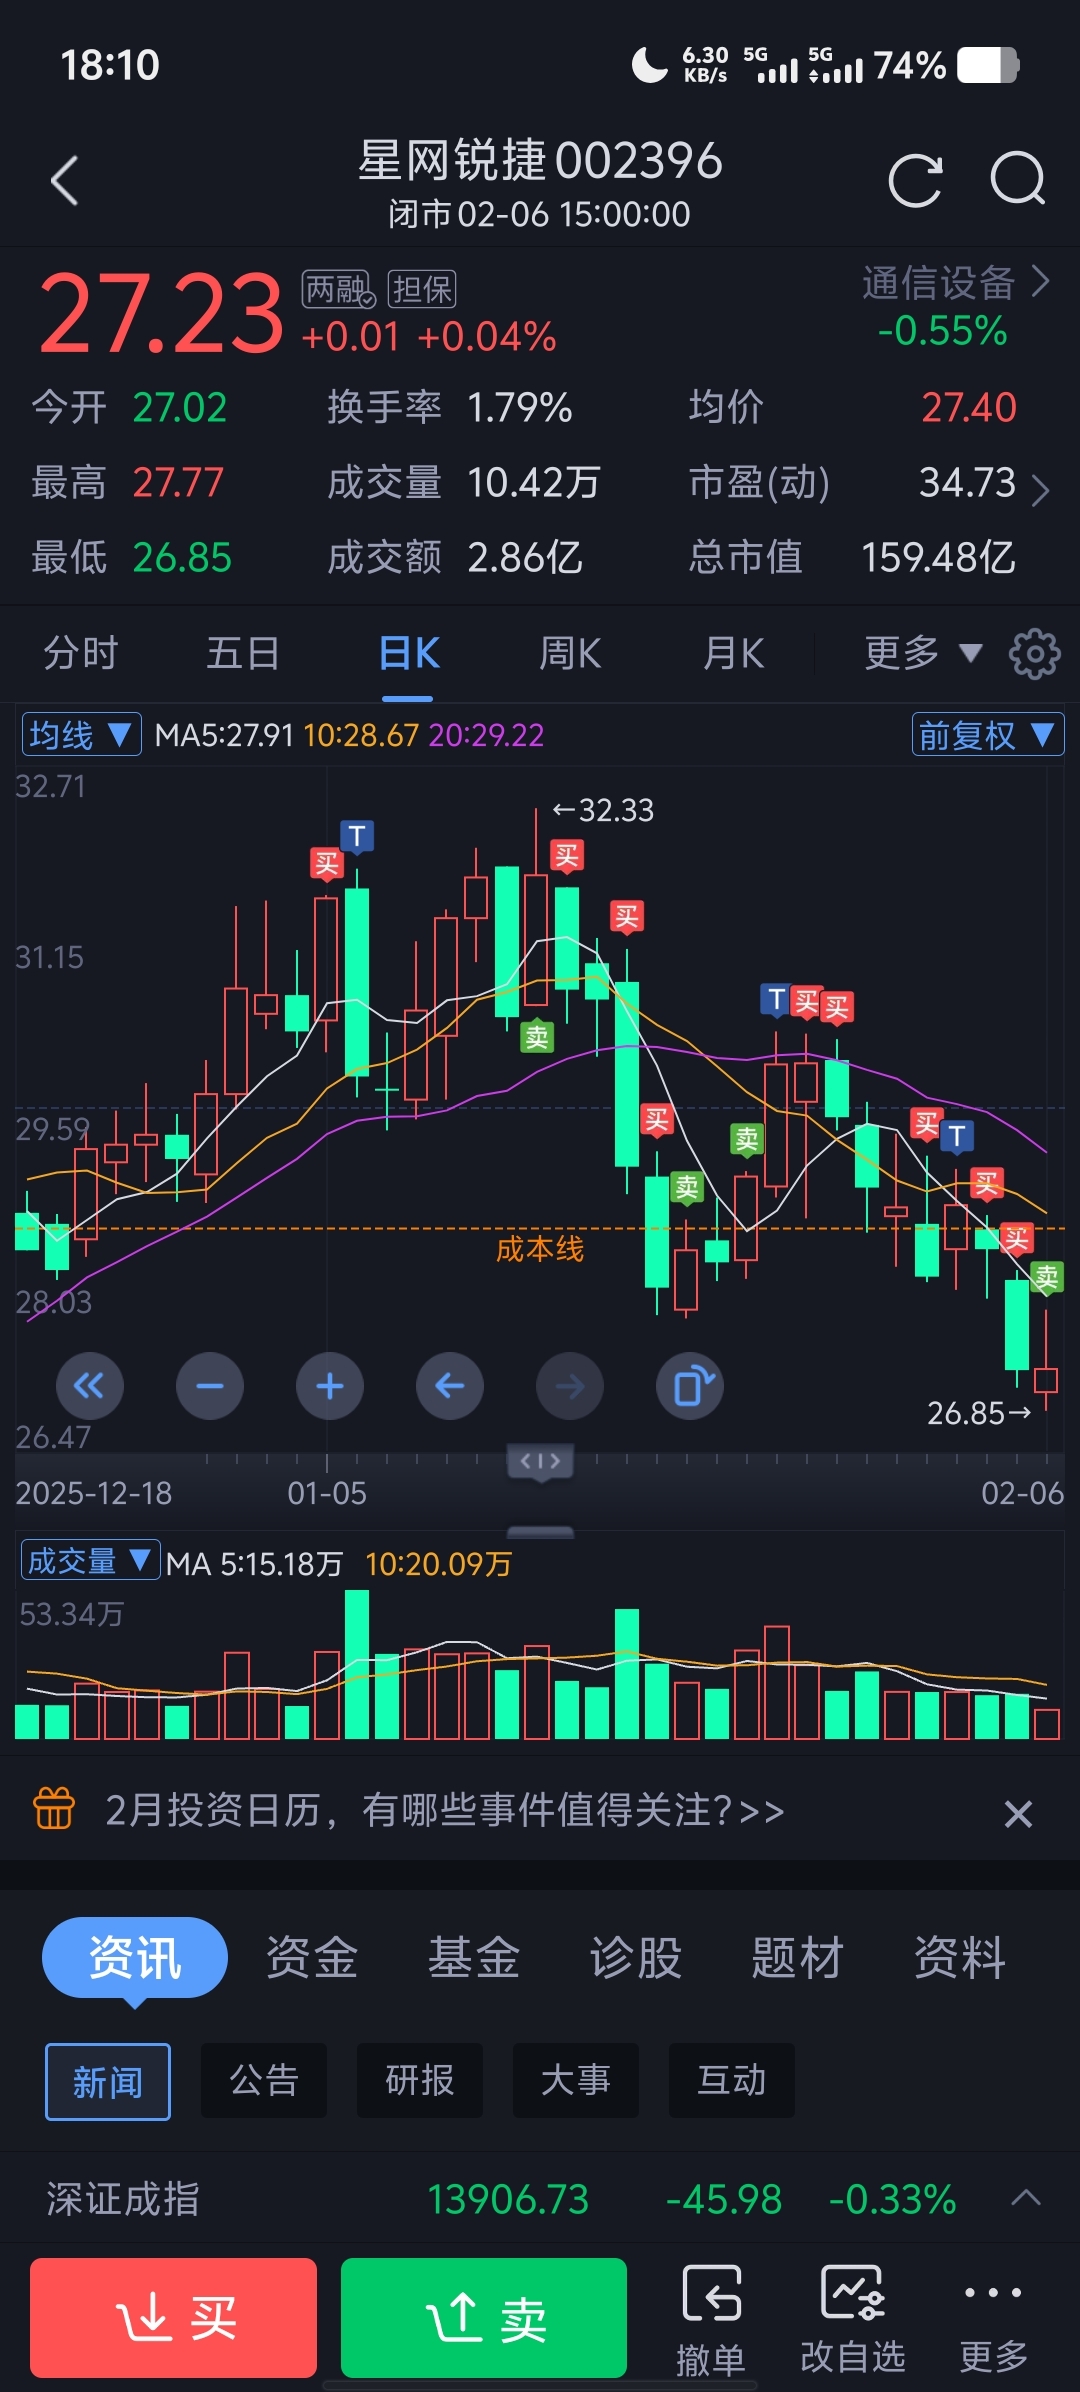Open 基金 section tab

[474, 1957]
